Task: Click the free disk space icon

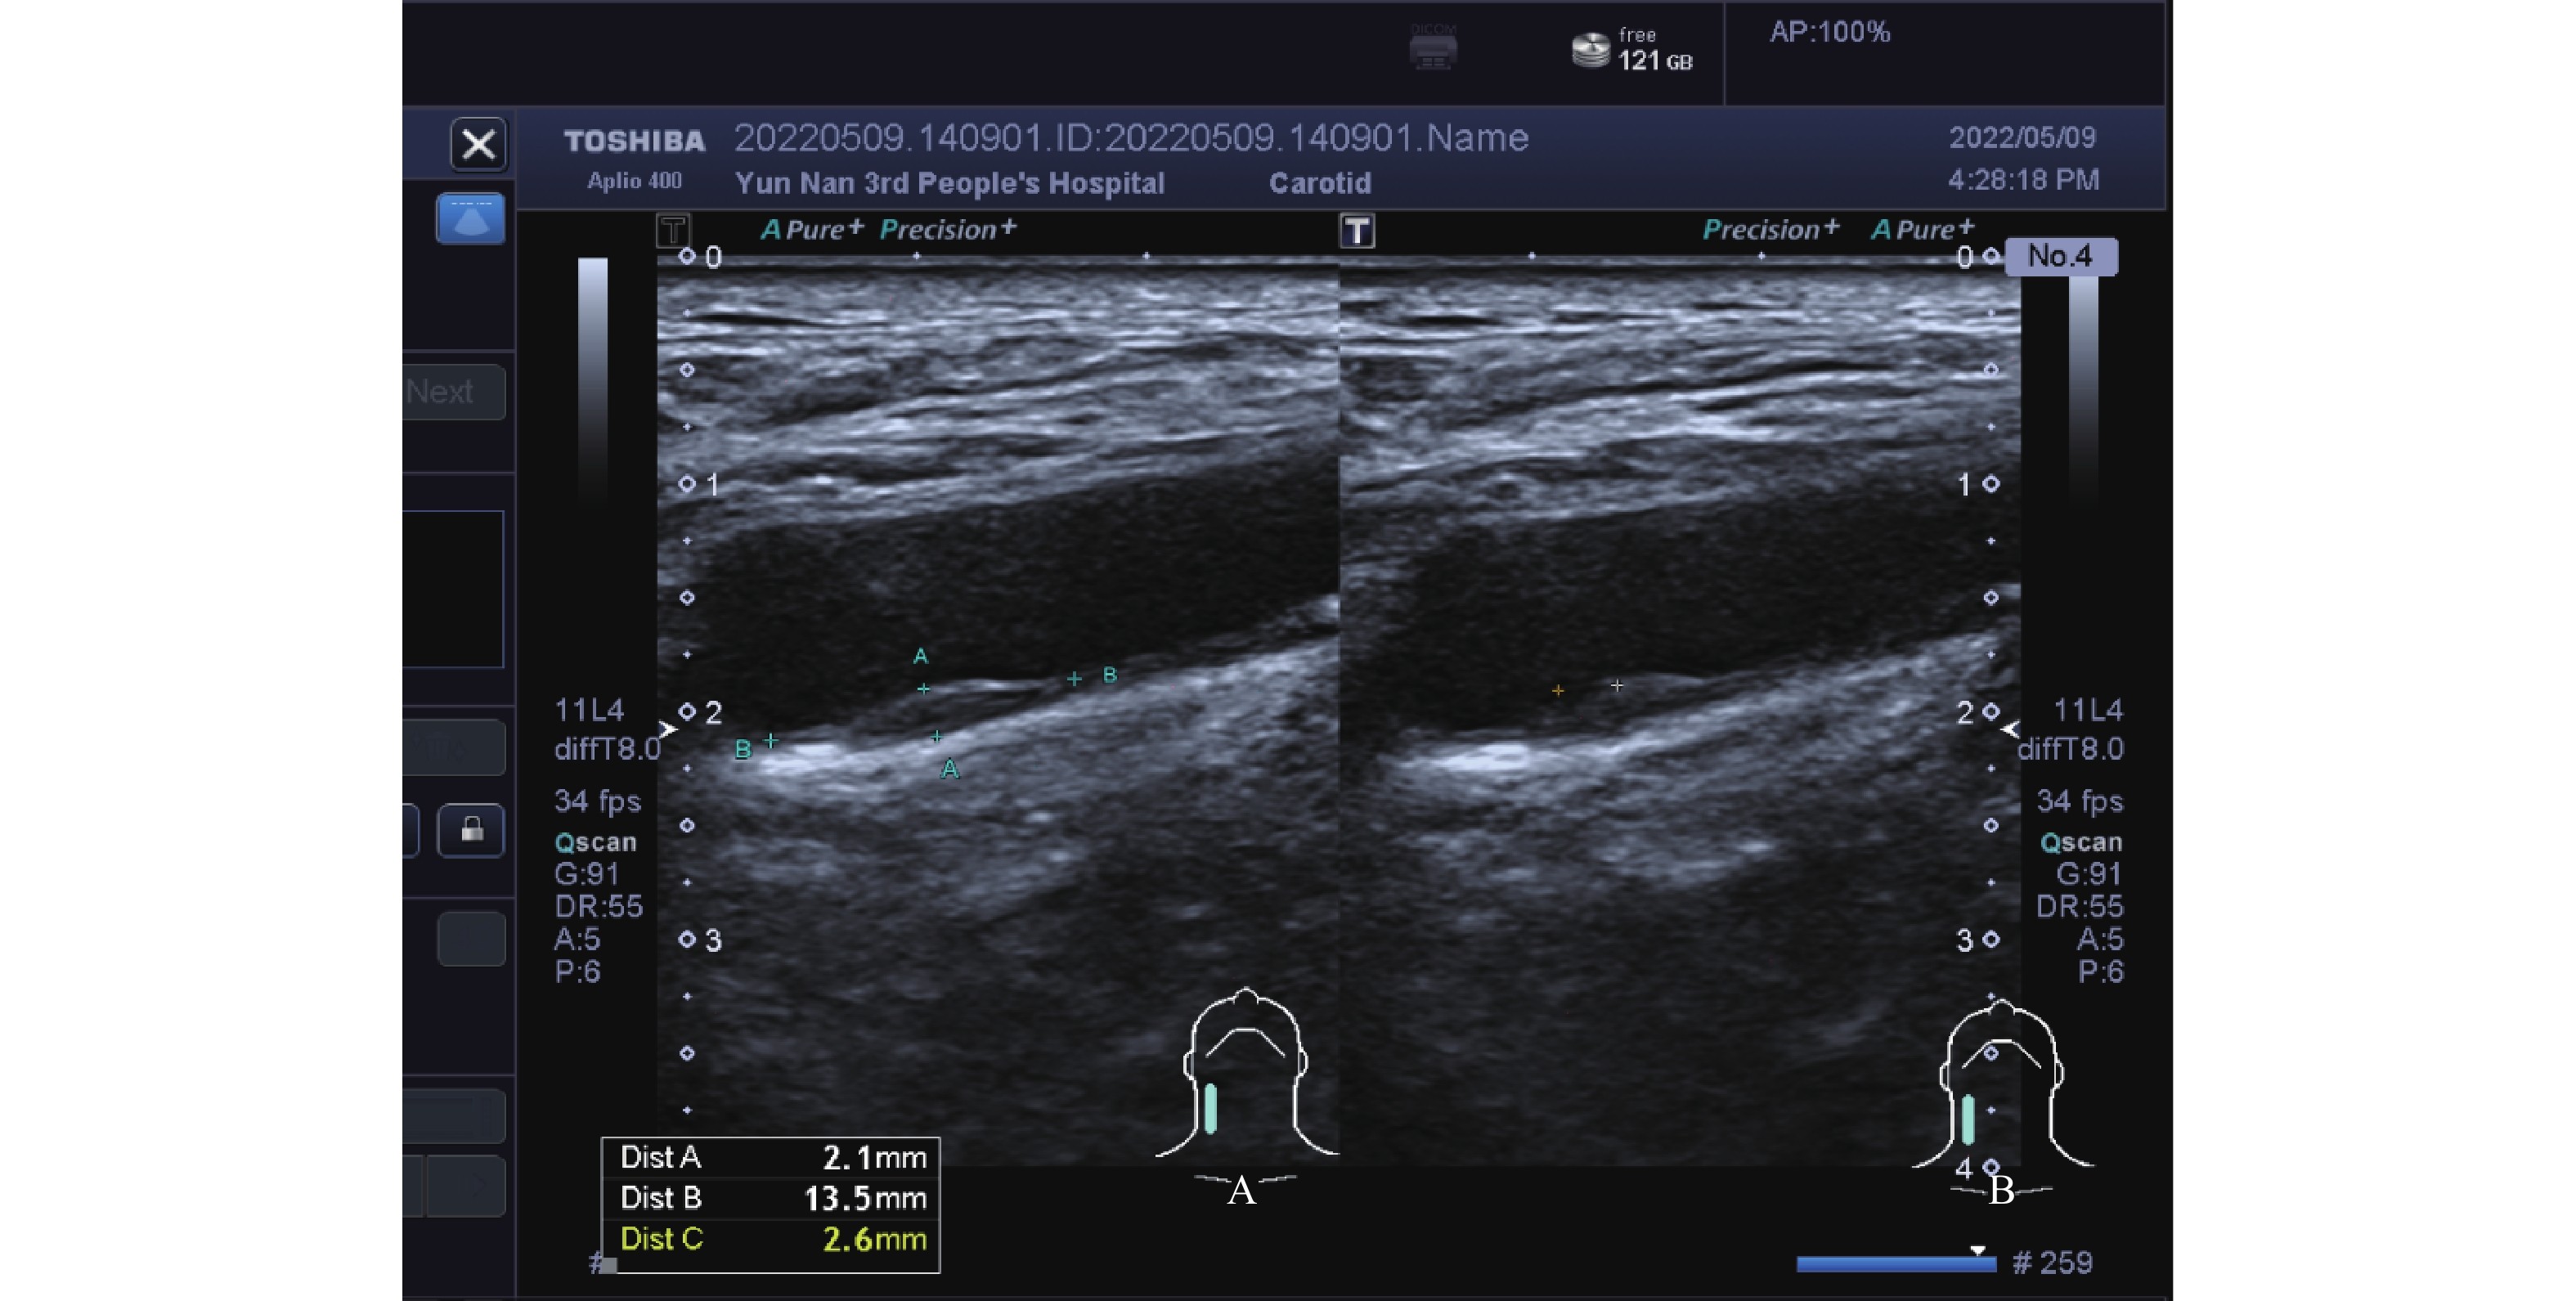Action: pyautogui.click(x=1590, y=49)
